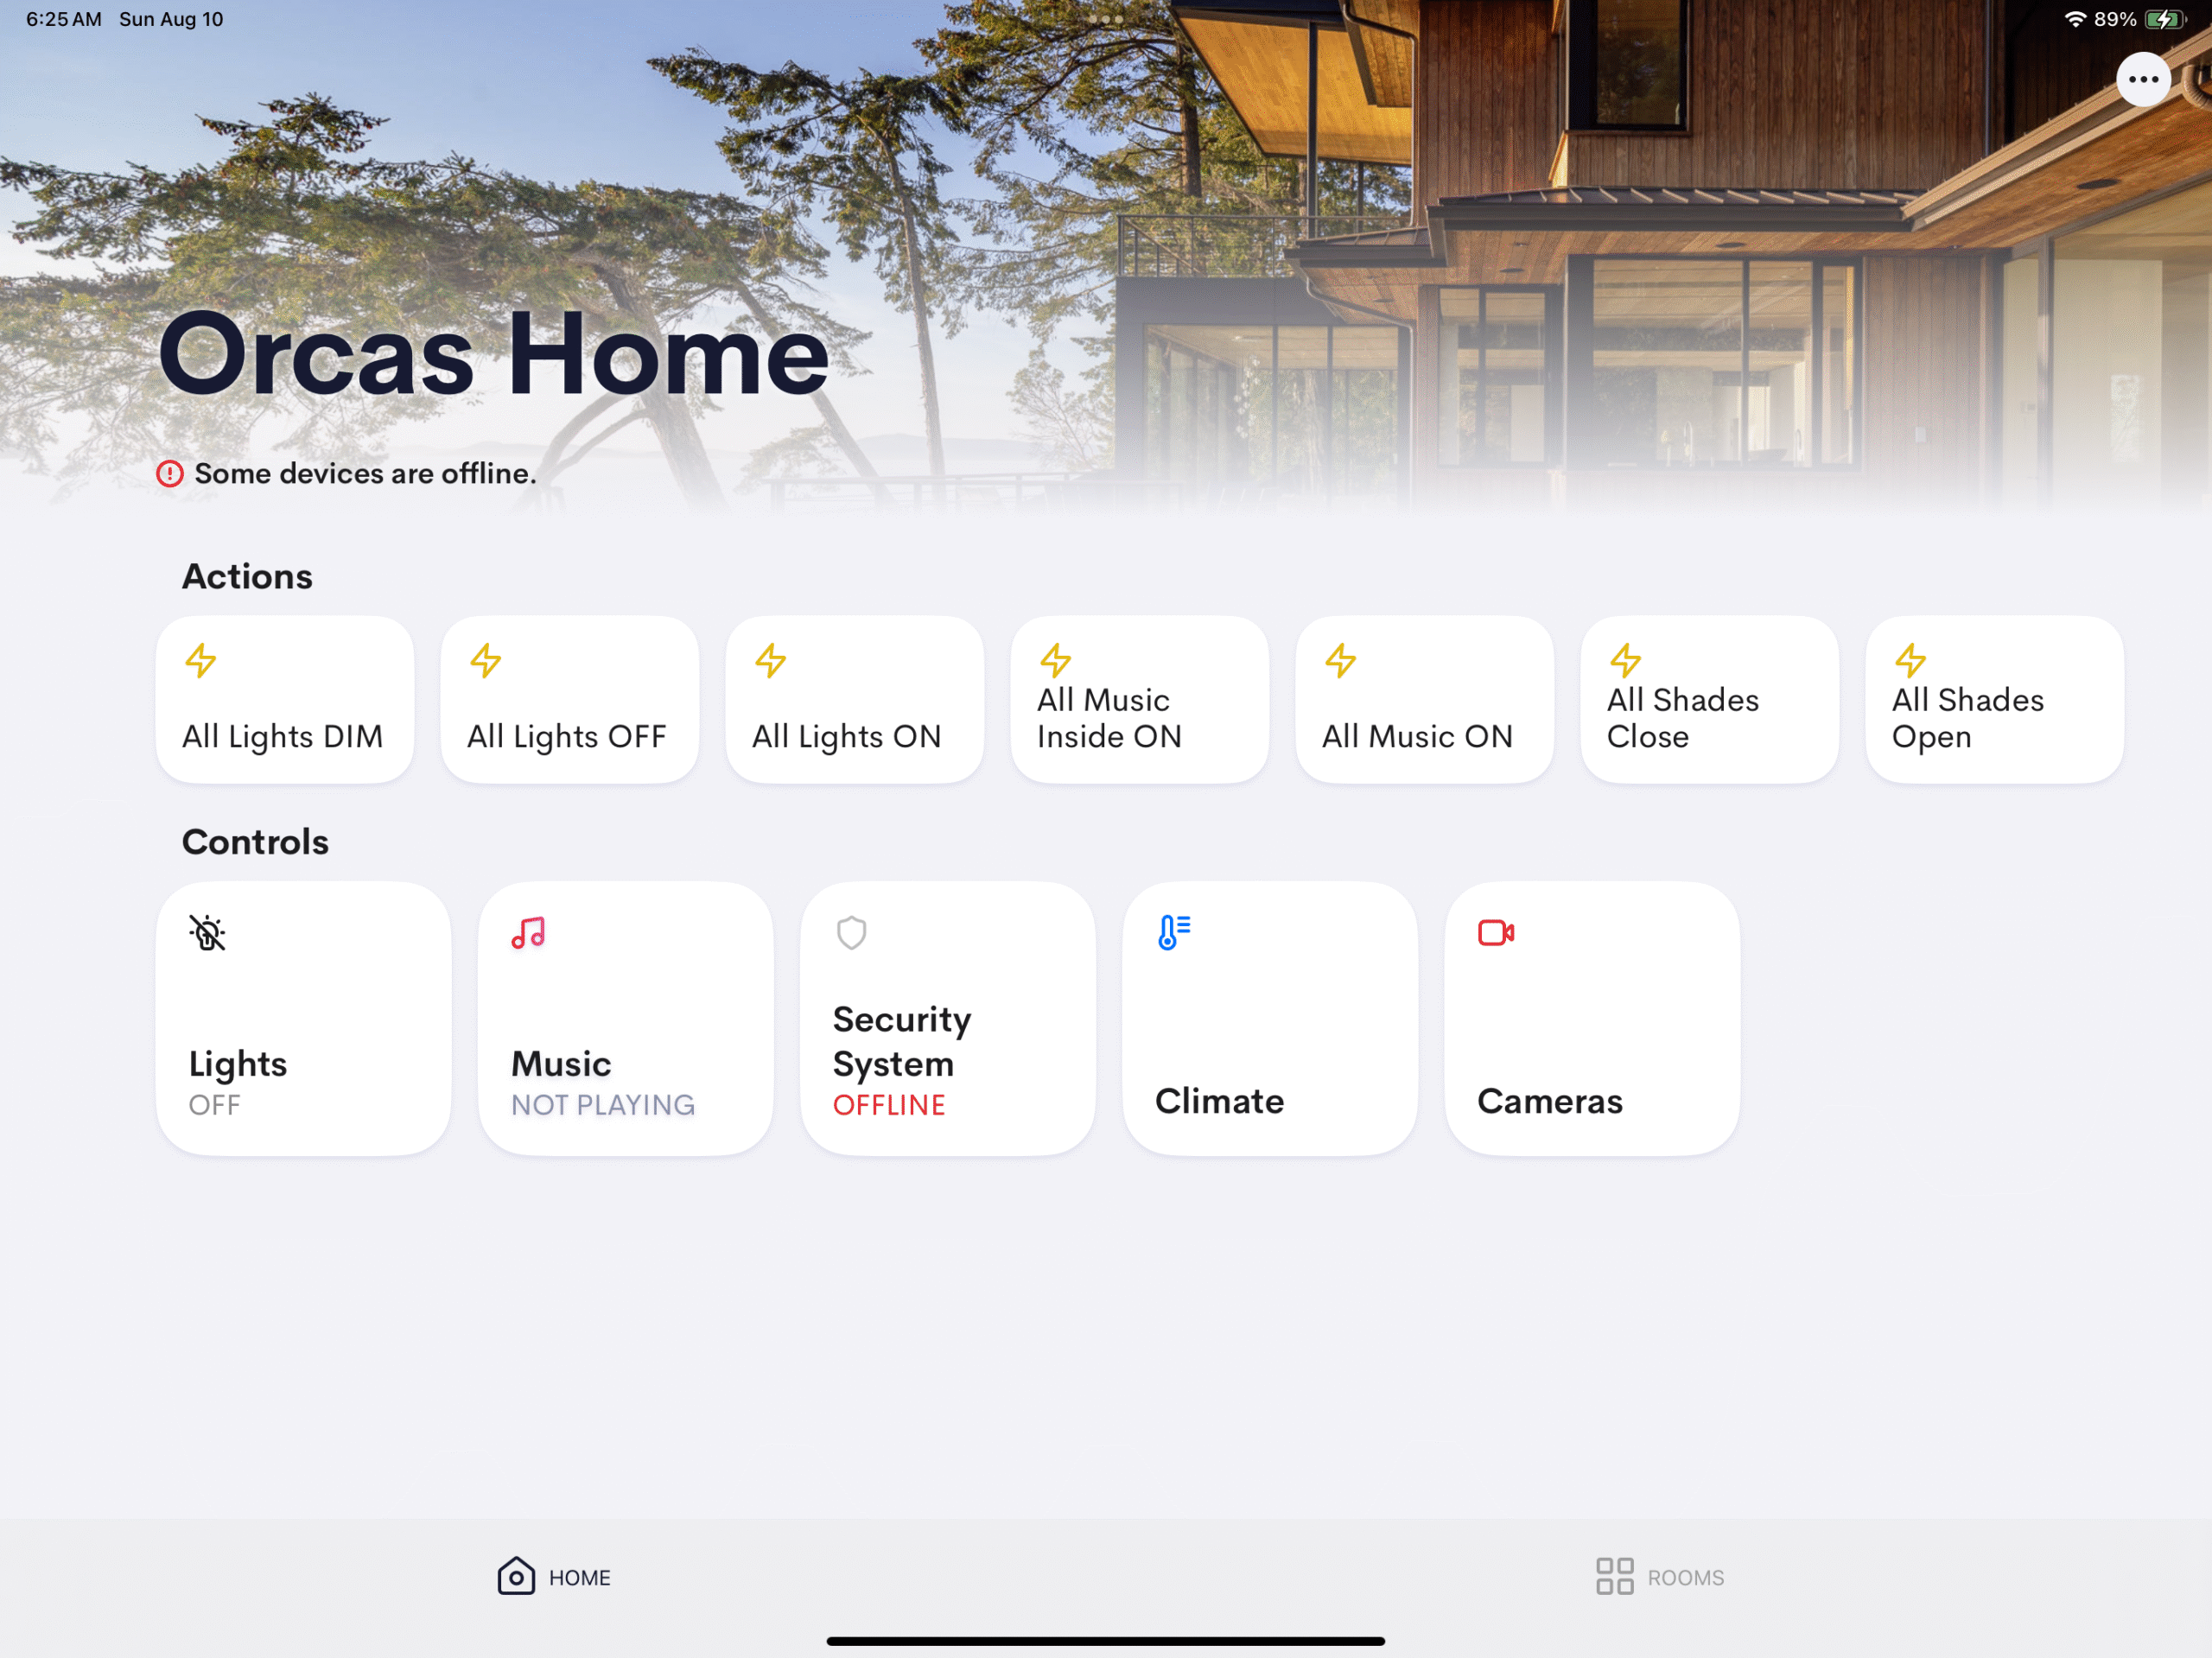Tap the Climate thermometer icon
Image resolution: width=2212 pixels, height=1658 pixels.
(1173, 932)
